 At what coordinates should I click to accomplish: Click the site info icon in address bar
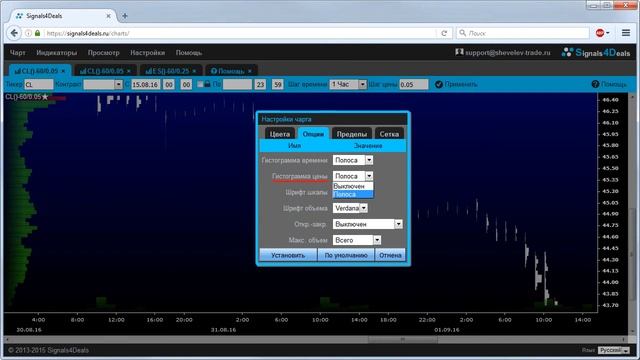click(28, 33)
